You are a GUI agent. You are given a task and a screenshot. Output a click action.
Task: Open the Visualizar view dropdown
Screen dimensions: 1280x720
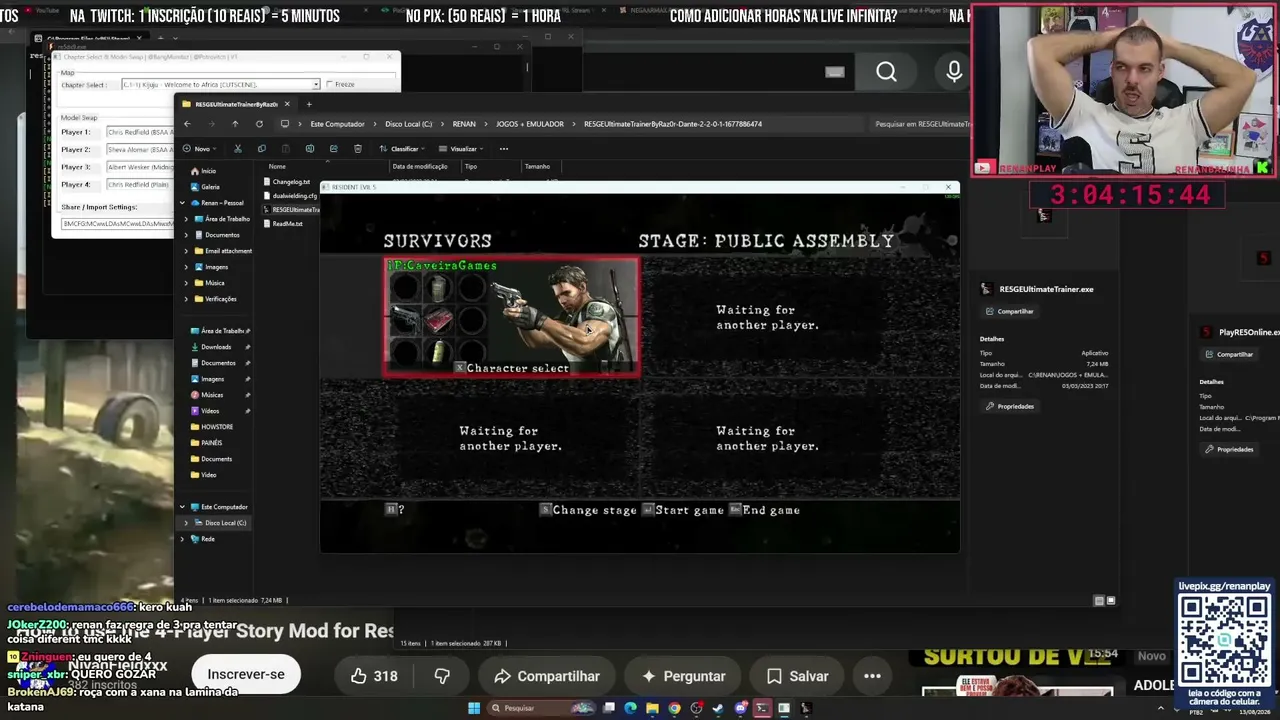[462, 149]
